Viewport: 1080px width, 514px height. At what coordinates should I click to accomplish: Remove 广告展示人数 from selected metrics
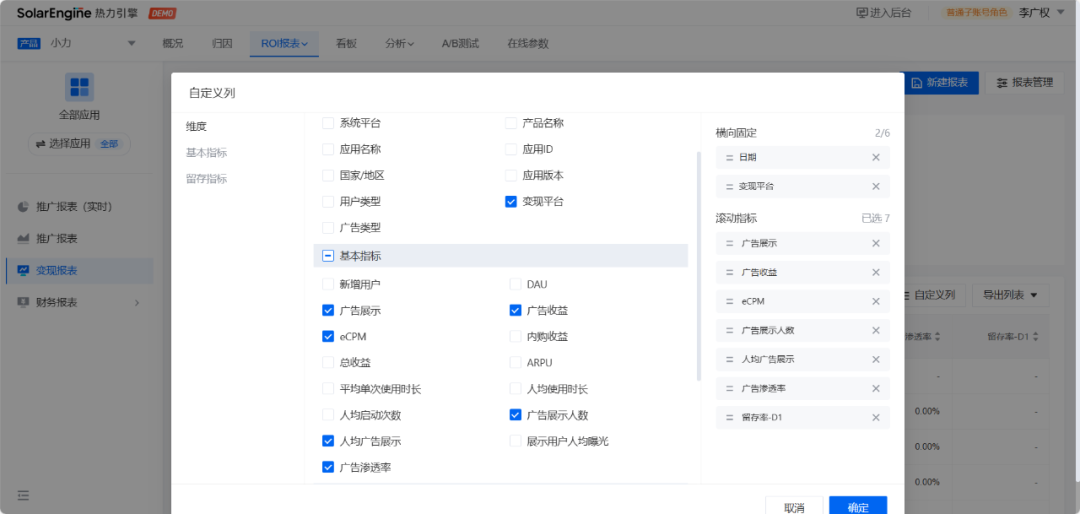875,330
